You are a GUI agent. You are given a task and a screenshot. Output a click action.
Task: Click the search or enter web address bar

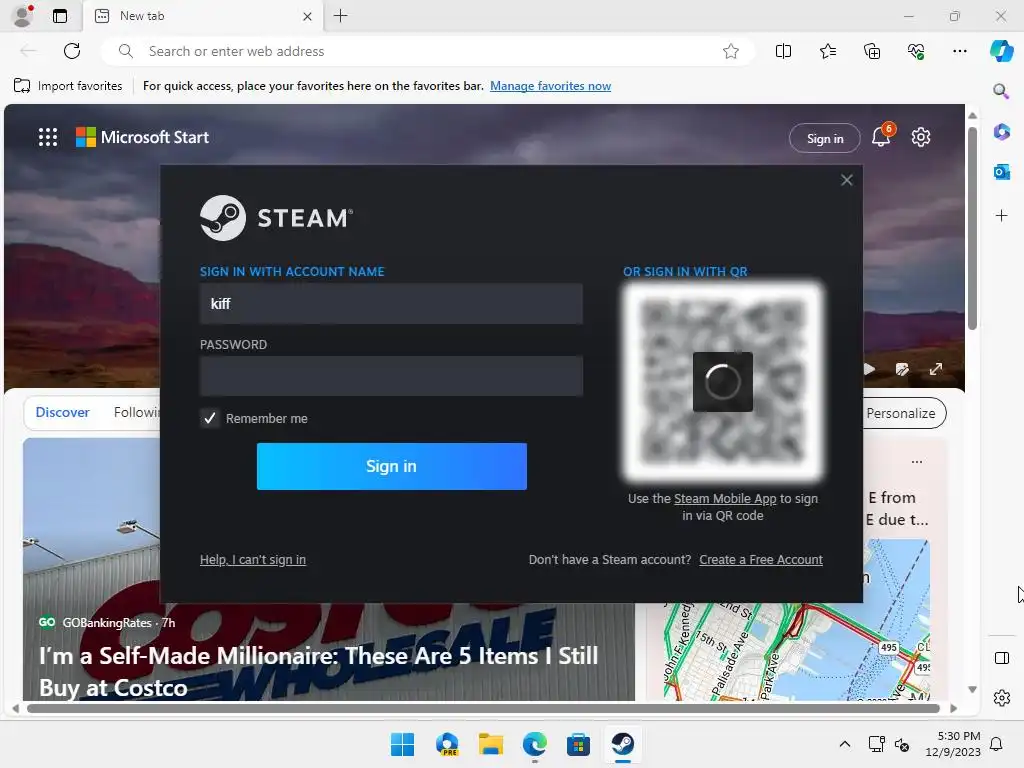(428, 51)
